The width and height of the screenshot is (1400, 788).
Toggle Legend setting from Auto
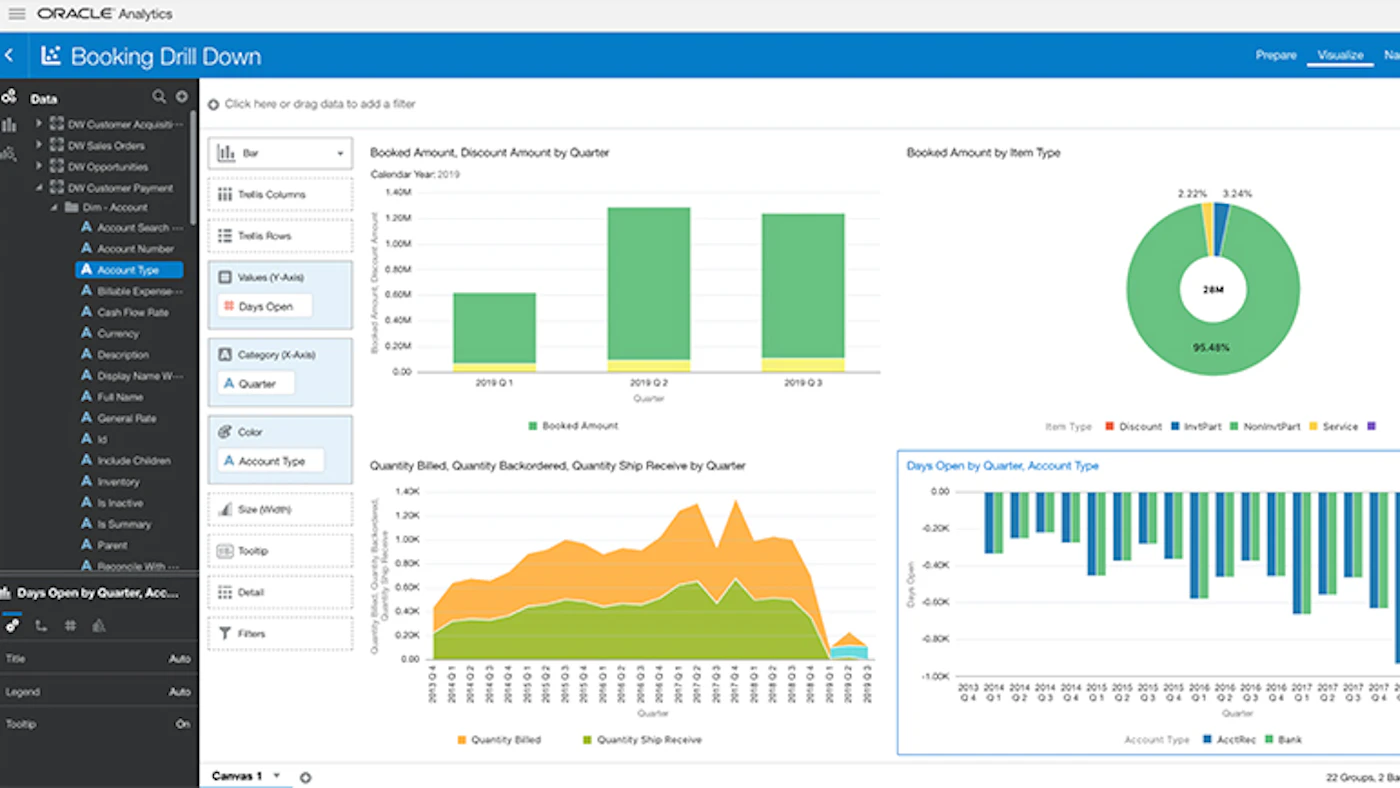(x=180, y=691)
